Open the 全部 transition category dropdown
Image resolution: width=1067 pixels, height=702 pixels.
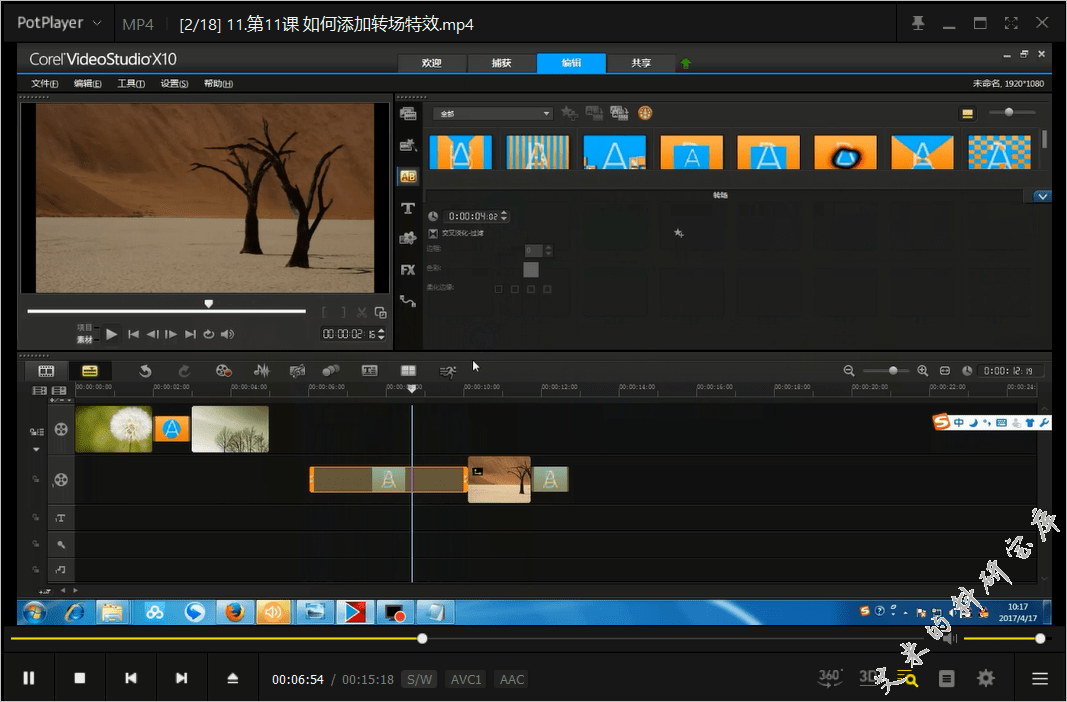[493, 114]
